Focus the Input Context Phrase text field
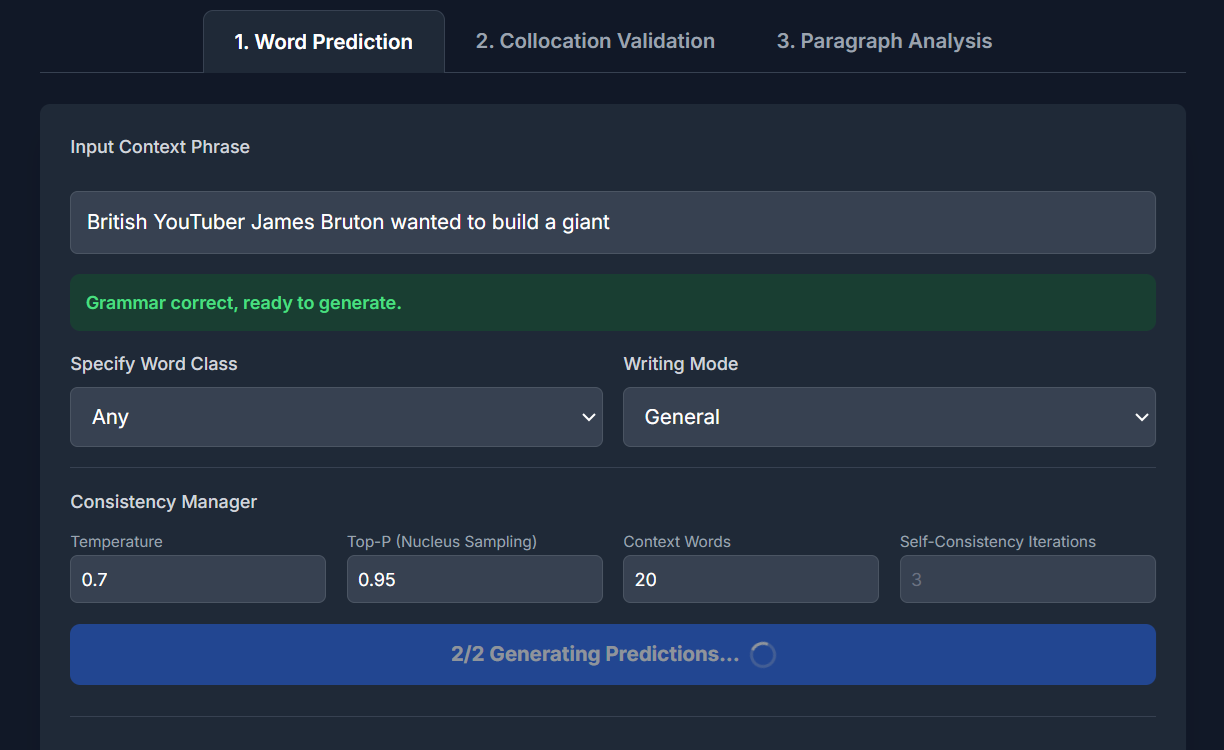Screen dimensions: 1224x750 coord(613,222)
